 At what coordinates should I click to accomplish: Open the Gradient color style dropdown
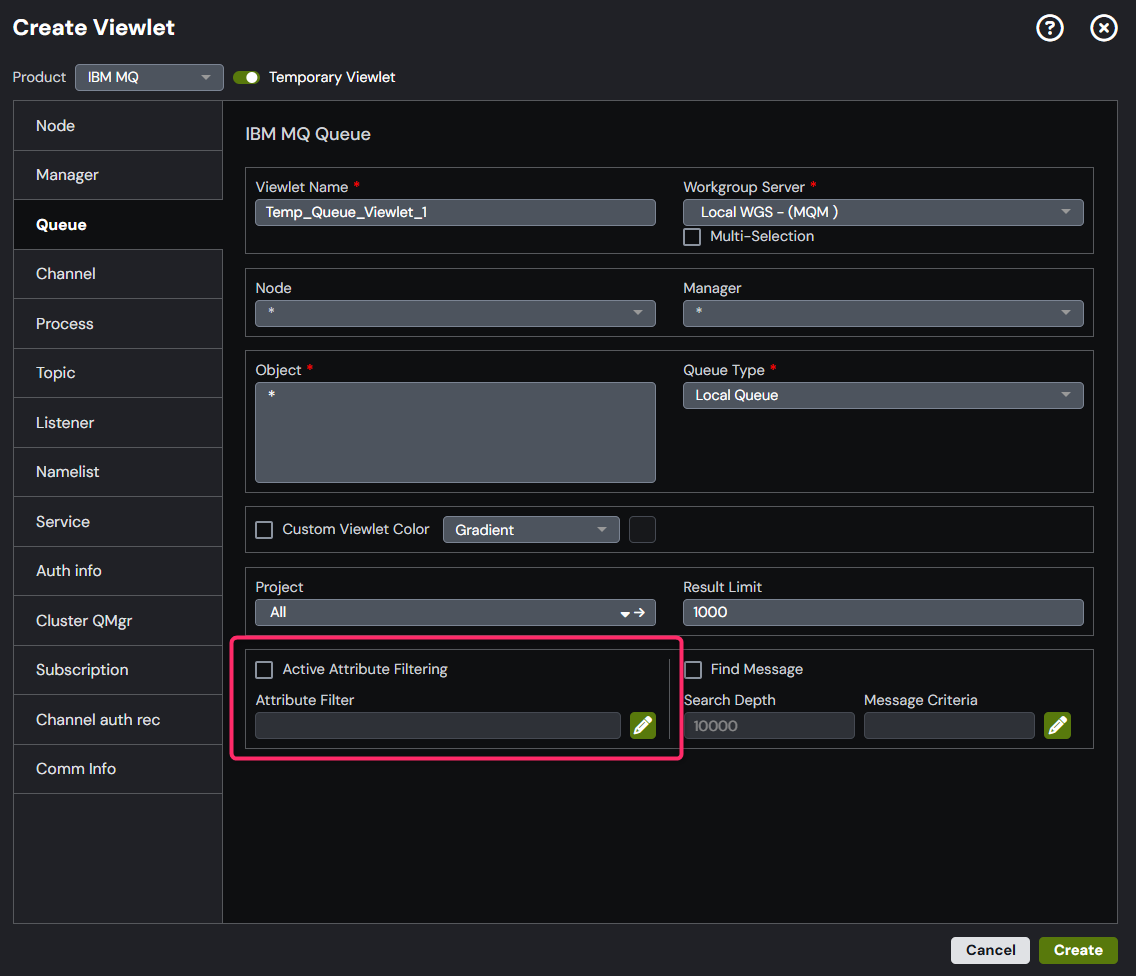pos(531,530)
